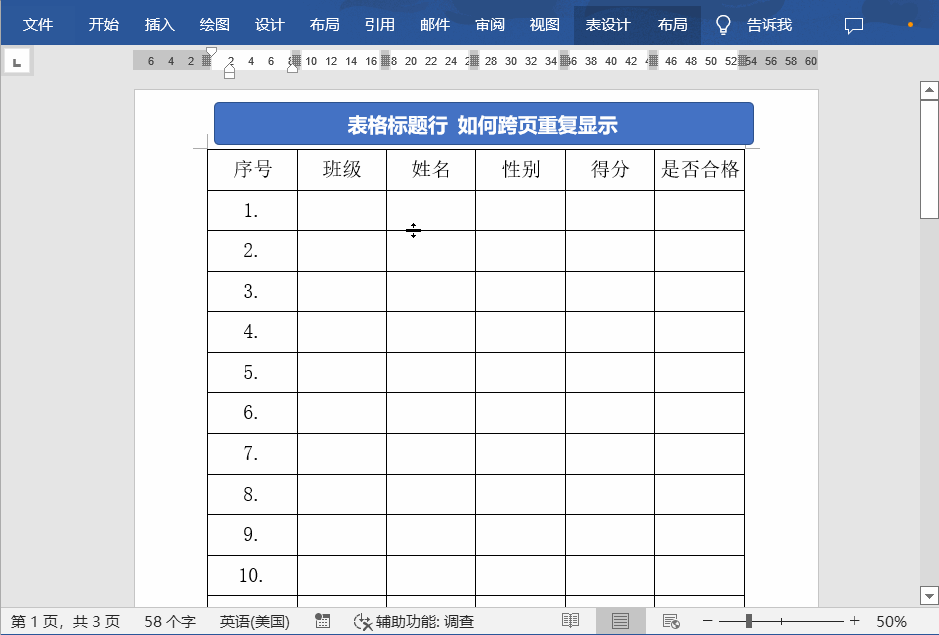
Task: Open the table 布局 tab next to 表设计
Action: click(673, 25)
